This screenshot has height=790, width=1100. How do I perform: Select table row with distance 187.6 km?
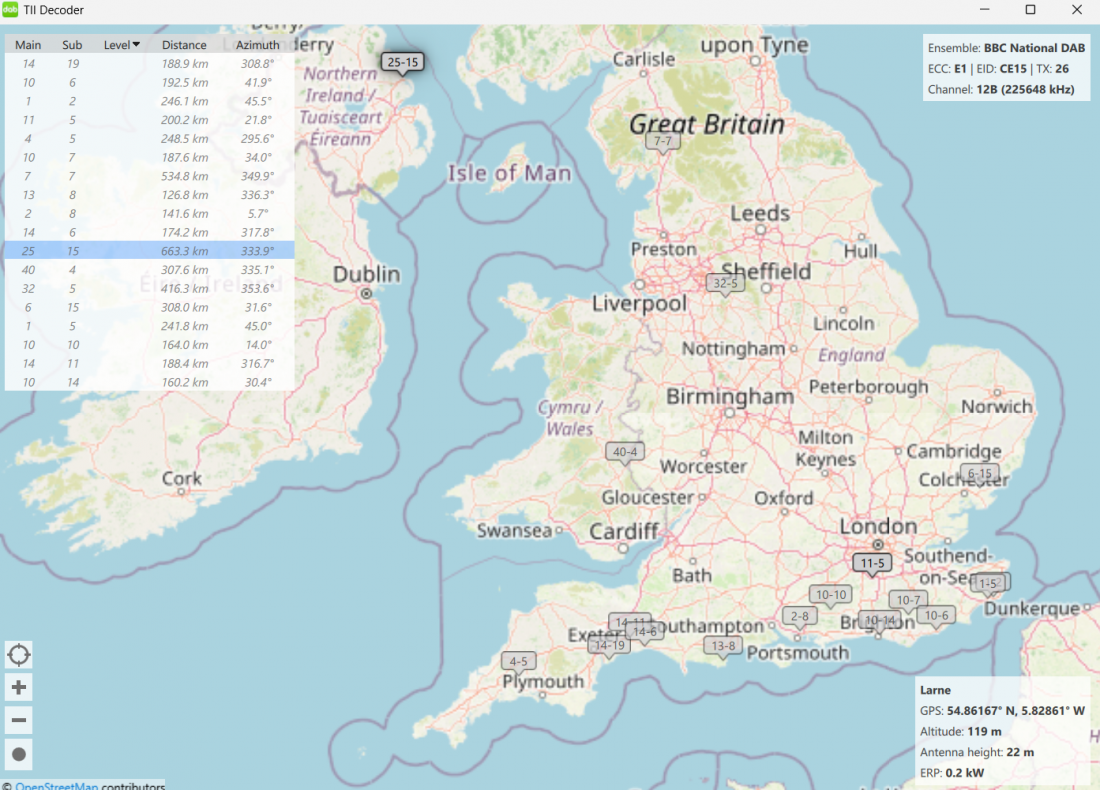149,158
